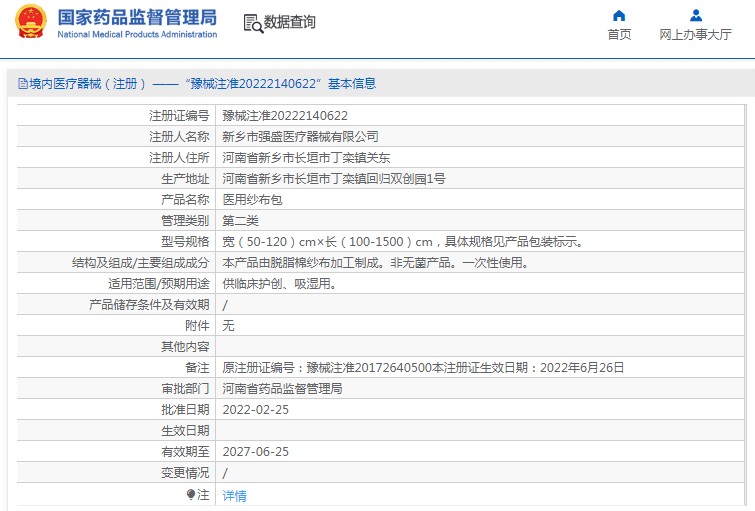Click the 首页 home icon
The height and width of the screenshot is (511, 755).
pos(619,16)
